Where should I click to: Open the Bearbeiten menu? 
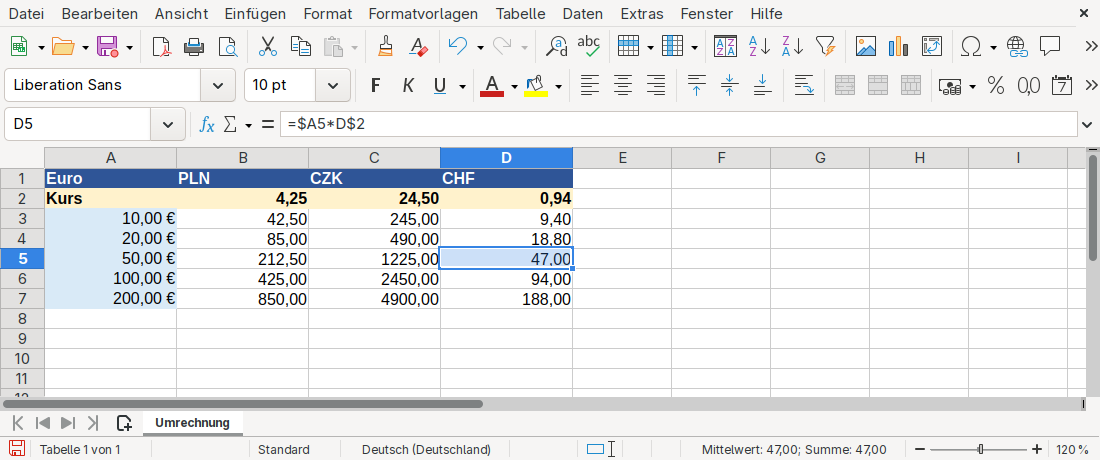coord(100,14)
